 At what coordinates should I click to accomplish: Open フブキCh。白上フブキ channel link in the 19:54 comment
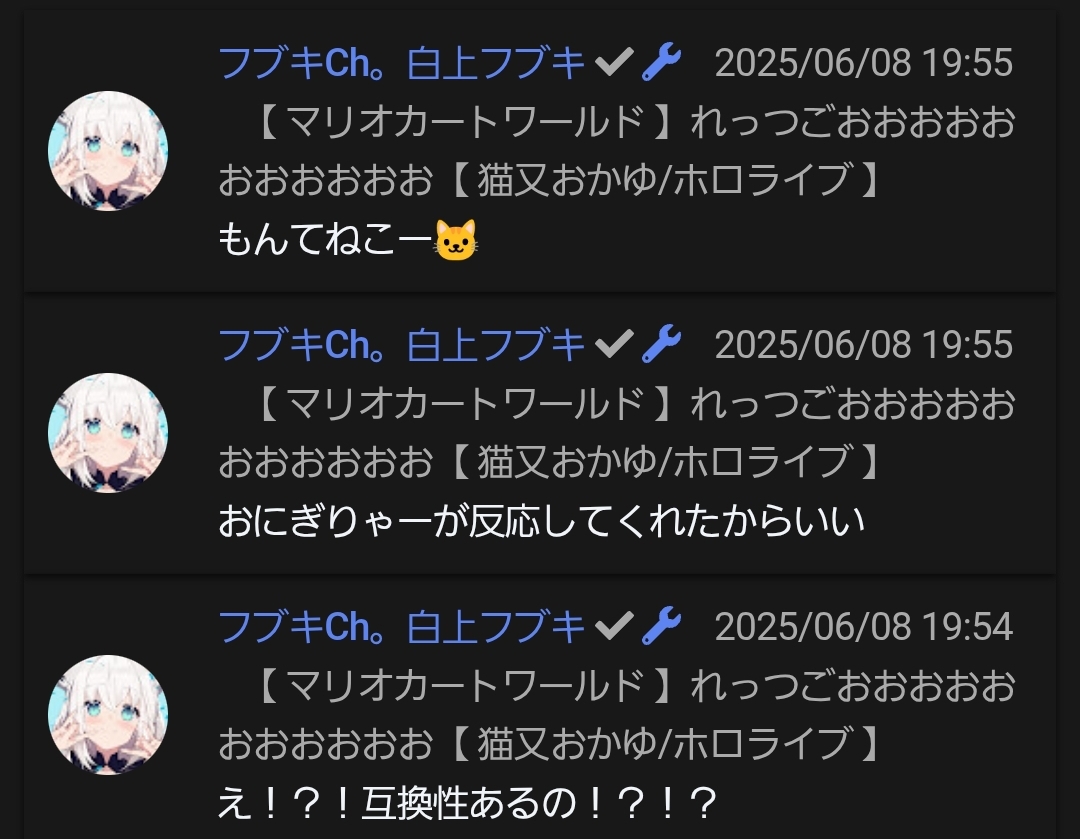(x=402, y=626)
